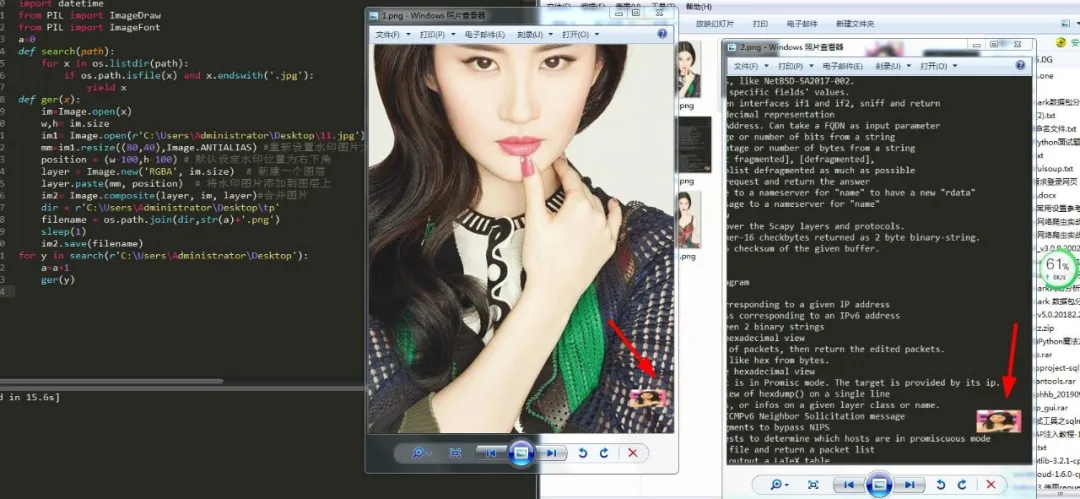Minimize the 1.png photo viewer window
Image resolution: width=1080 pixels, height=499 pixels.
621,12
